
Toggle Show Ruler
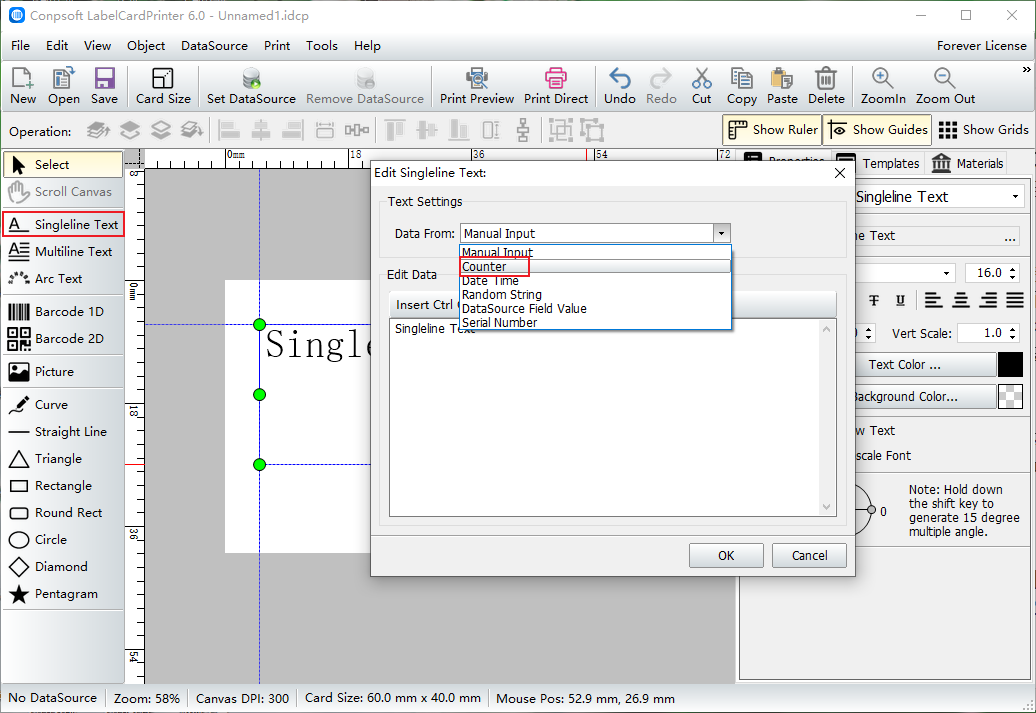pos(772,130)
